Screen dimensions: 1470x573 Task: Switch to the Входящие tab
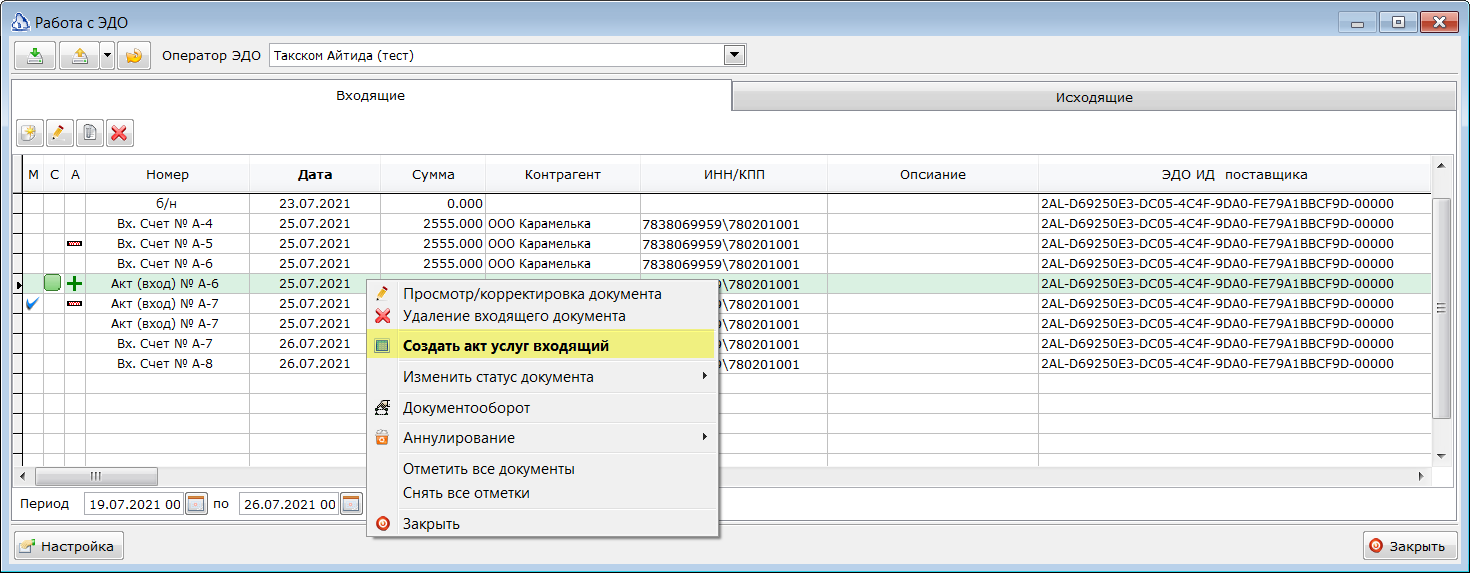pyautogui.click(x=371, y=96)
